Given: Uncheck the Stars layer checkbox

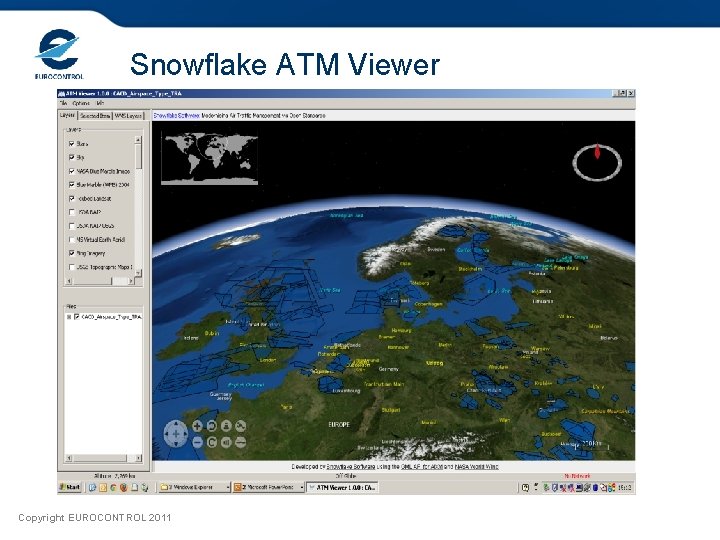Looking at the screenshot, I should coord(72,144).
